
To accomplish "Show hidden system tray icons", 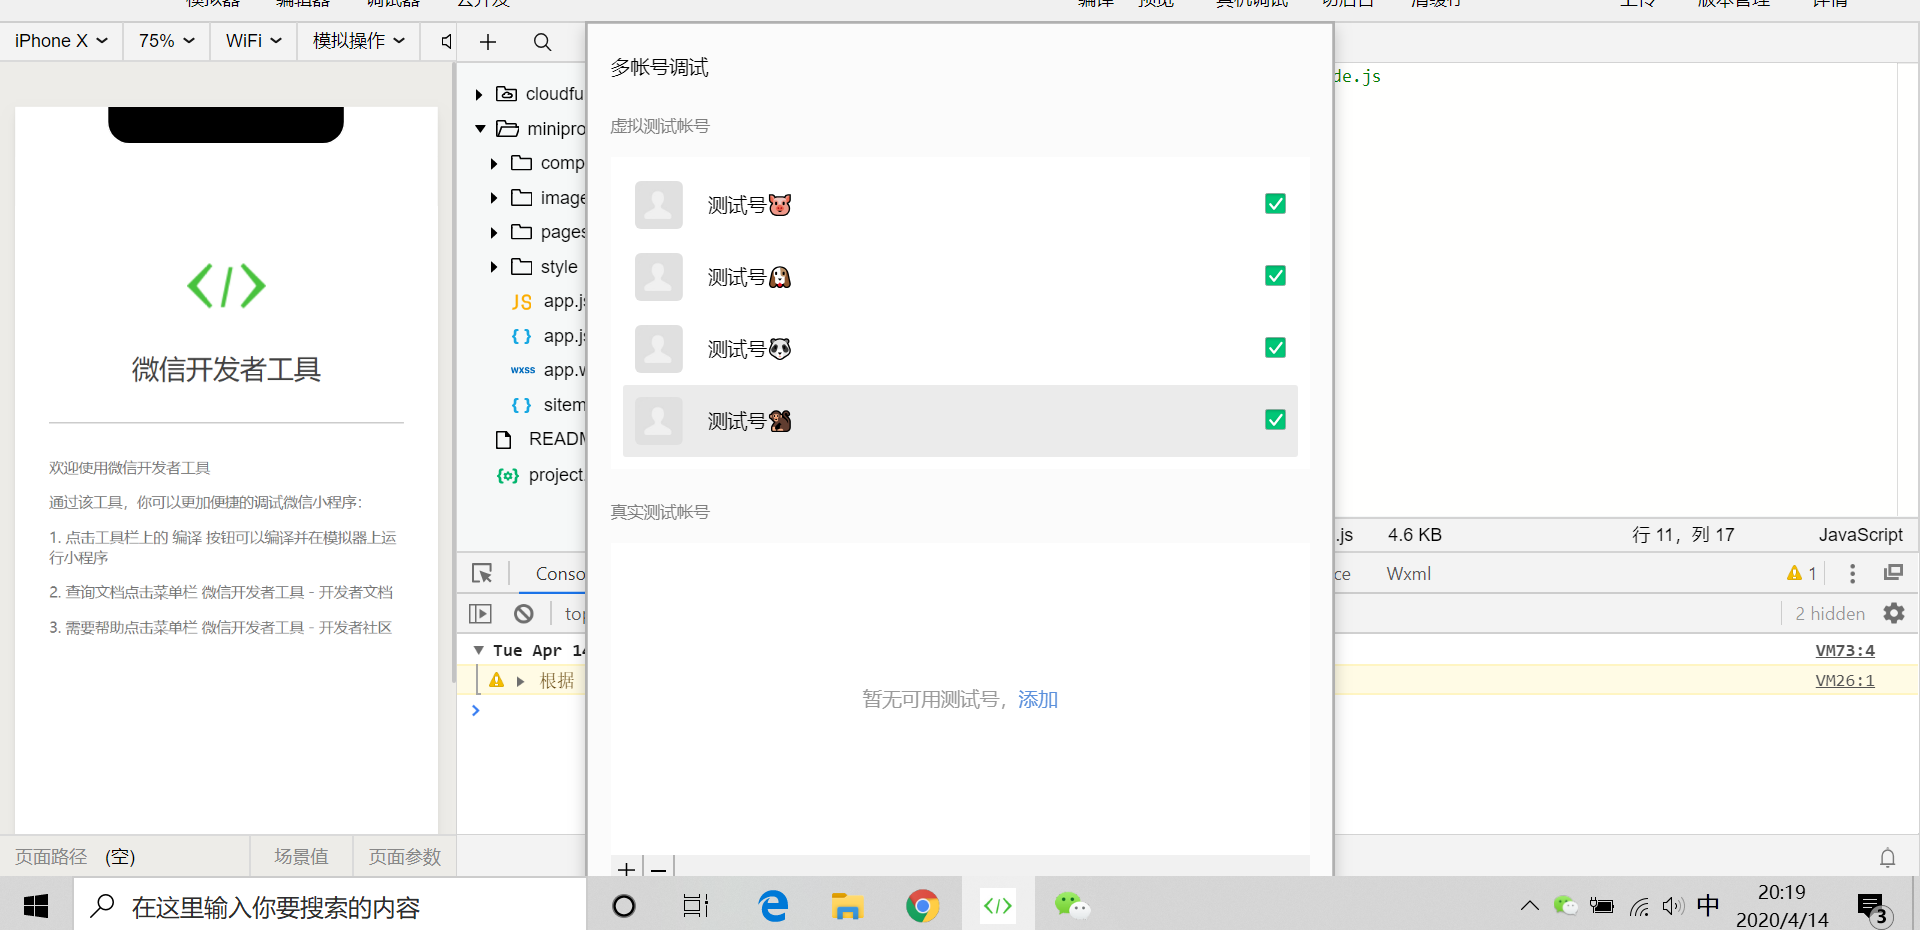I will [1529, 906].
